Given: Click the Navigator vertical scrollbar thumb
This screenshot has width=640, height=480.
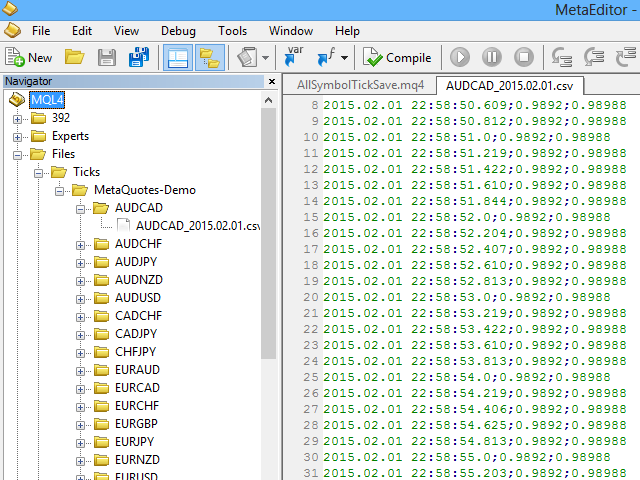Looking at the screenshot, I should 268,233.
